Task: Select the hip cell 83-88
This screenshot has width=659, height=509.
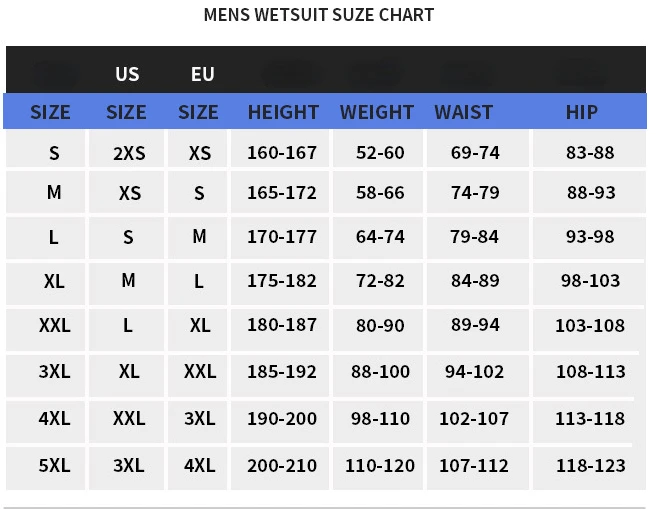Action: [590, 153]
